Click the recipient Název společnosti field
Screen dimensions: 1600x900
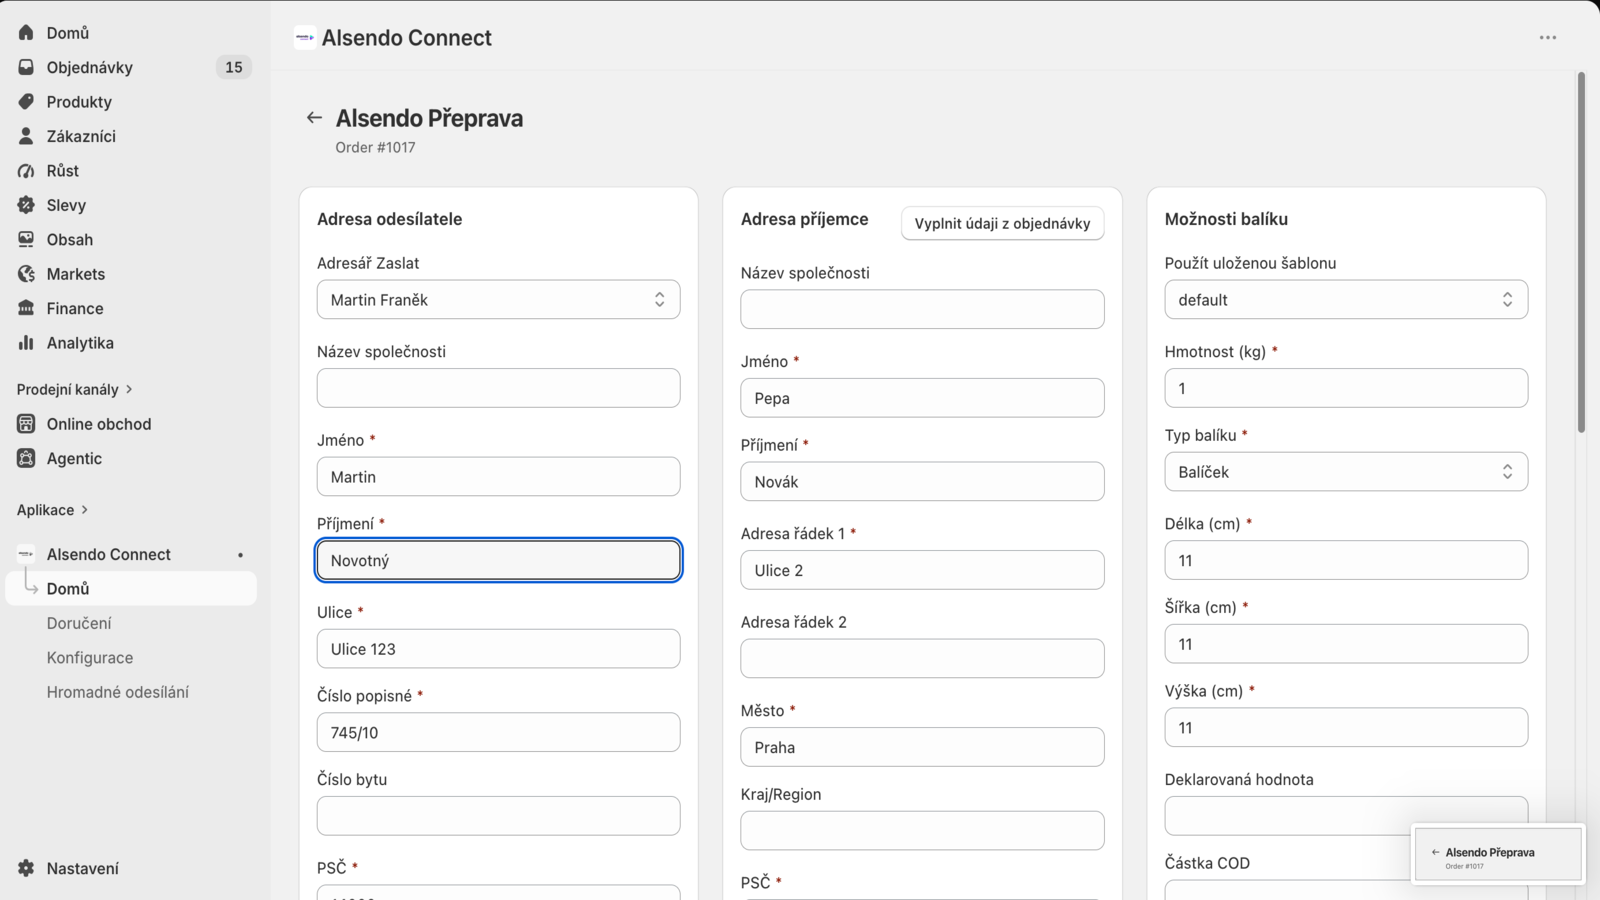click(x=922, y=309)
